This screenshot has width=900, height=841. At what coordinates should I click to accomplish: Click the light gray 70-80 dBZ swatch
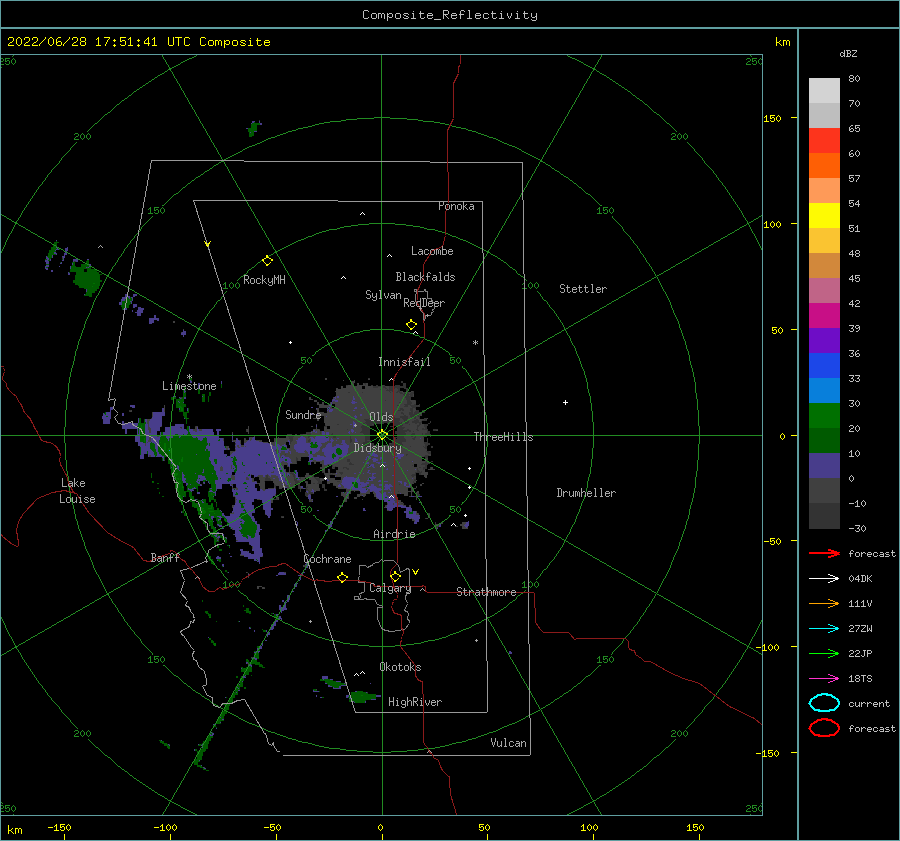[824, 91]
